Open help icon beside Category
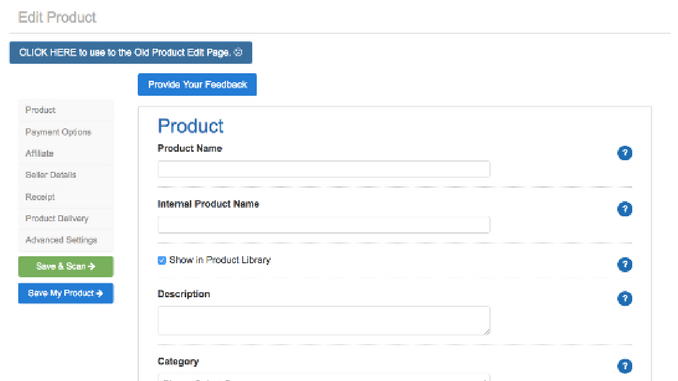The height and width of the screenshot is (381, 678). coord(624,366)
